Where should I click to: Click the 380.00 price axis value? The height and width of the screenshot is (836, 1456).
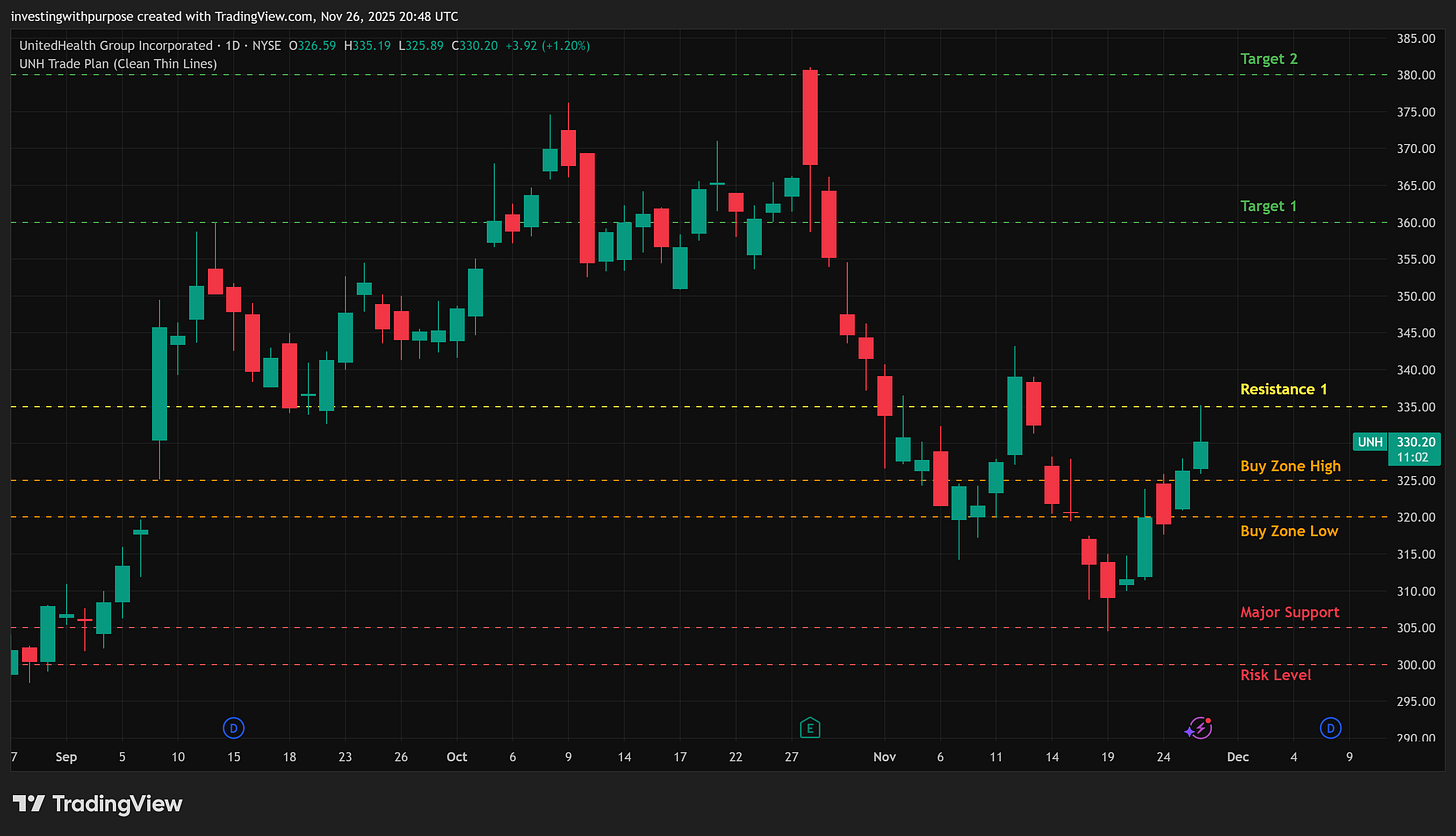(1416, 75)
